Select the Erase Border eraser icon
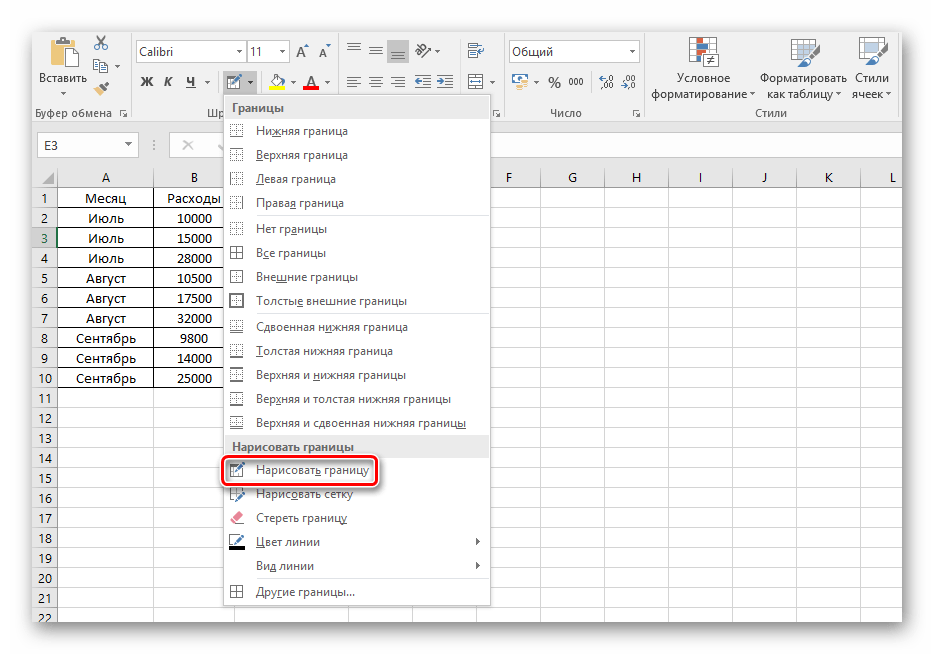 pyautogui.click(x=237, y=518)
